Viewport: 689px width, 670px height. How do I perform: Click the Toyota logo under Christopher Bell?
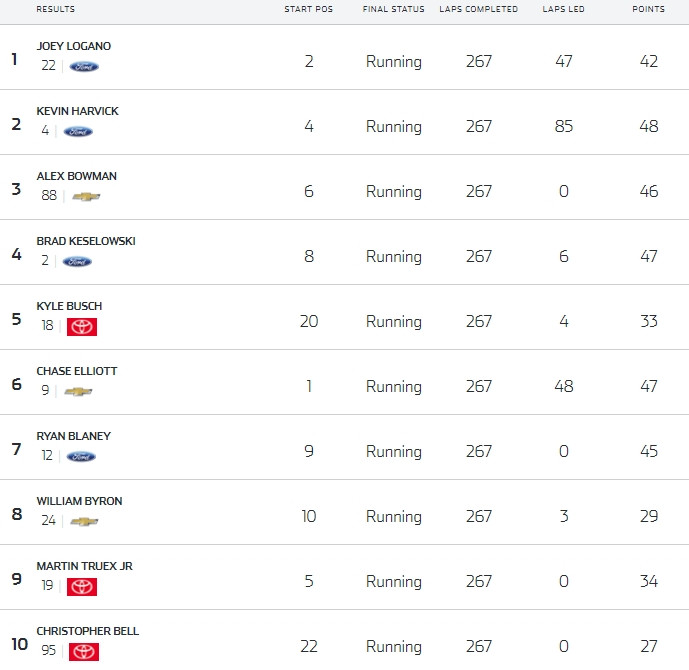[84, 652]
